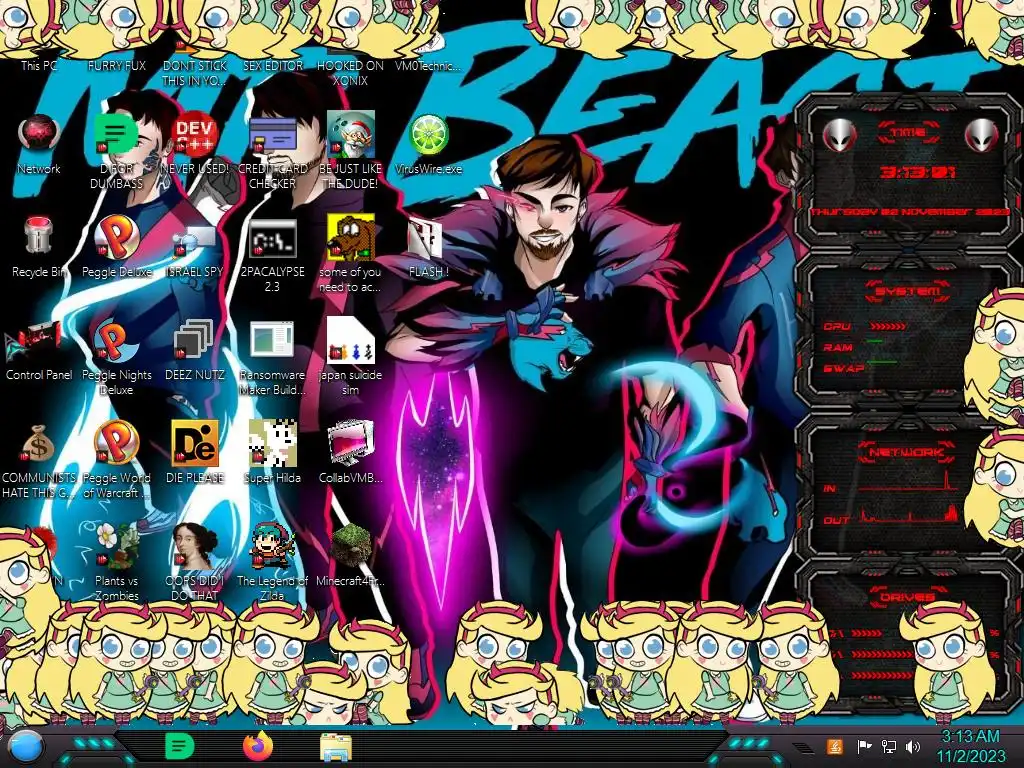Image resolution: width=1024 pixels, height=768 pixels.
Task: Click the Java tray icon
Action: click(x=835, y=746)
